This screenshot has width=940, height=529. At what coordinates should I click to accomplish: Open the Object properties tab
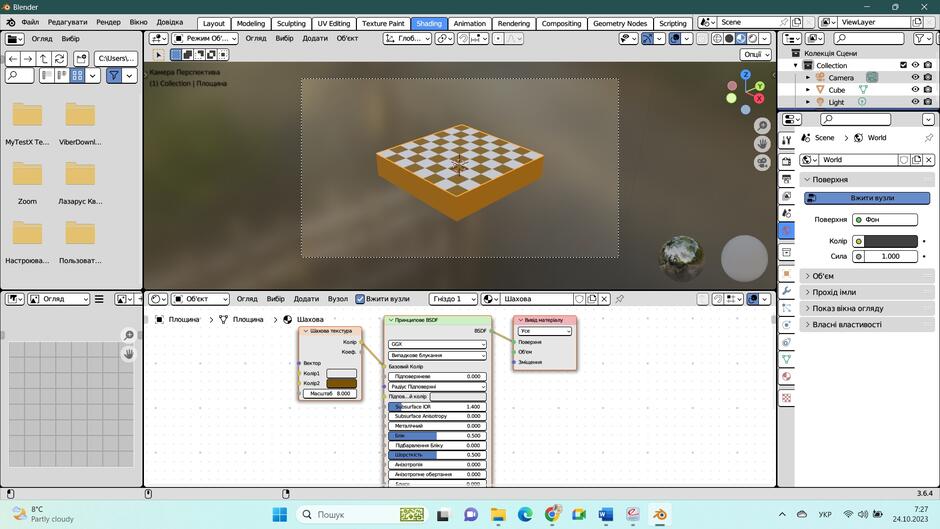787,273
